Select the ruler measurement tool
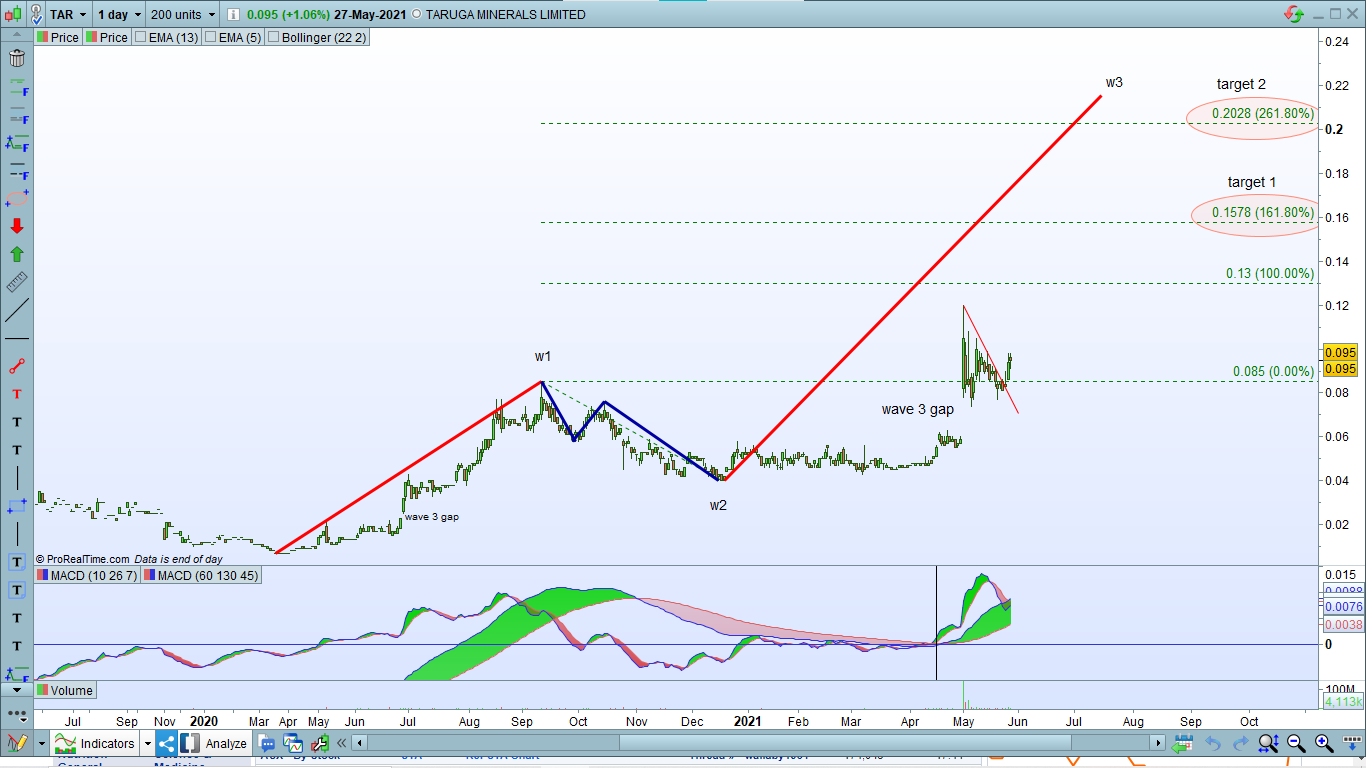The height and width of the screenshot is (768, 1366). coord(17,282)
